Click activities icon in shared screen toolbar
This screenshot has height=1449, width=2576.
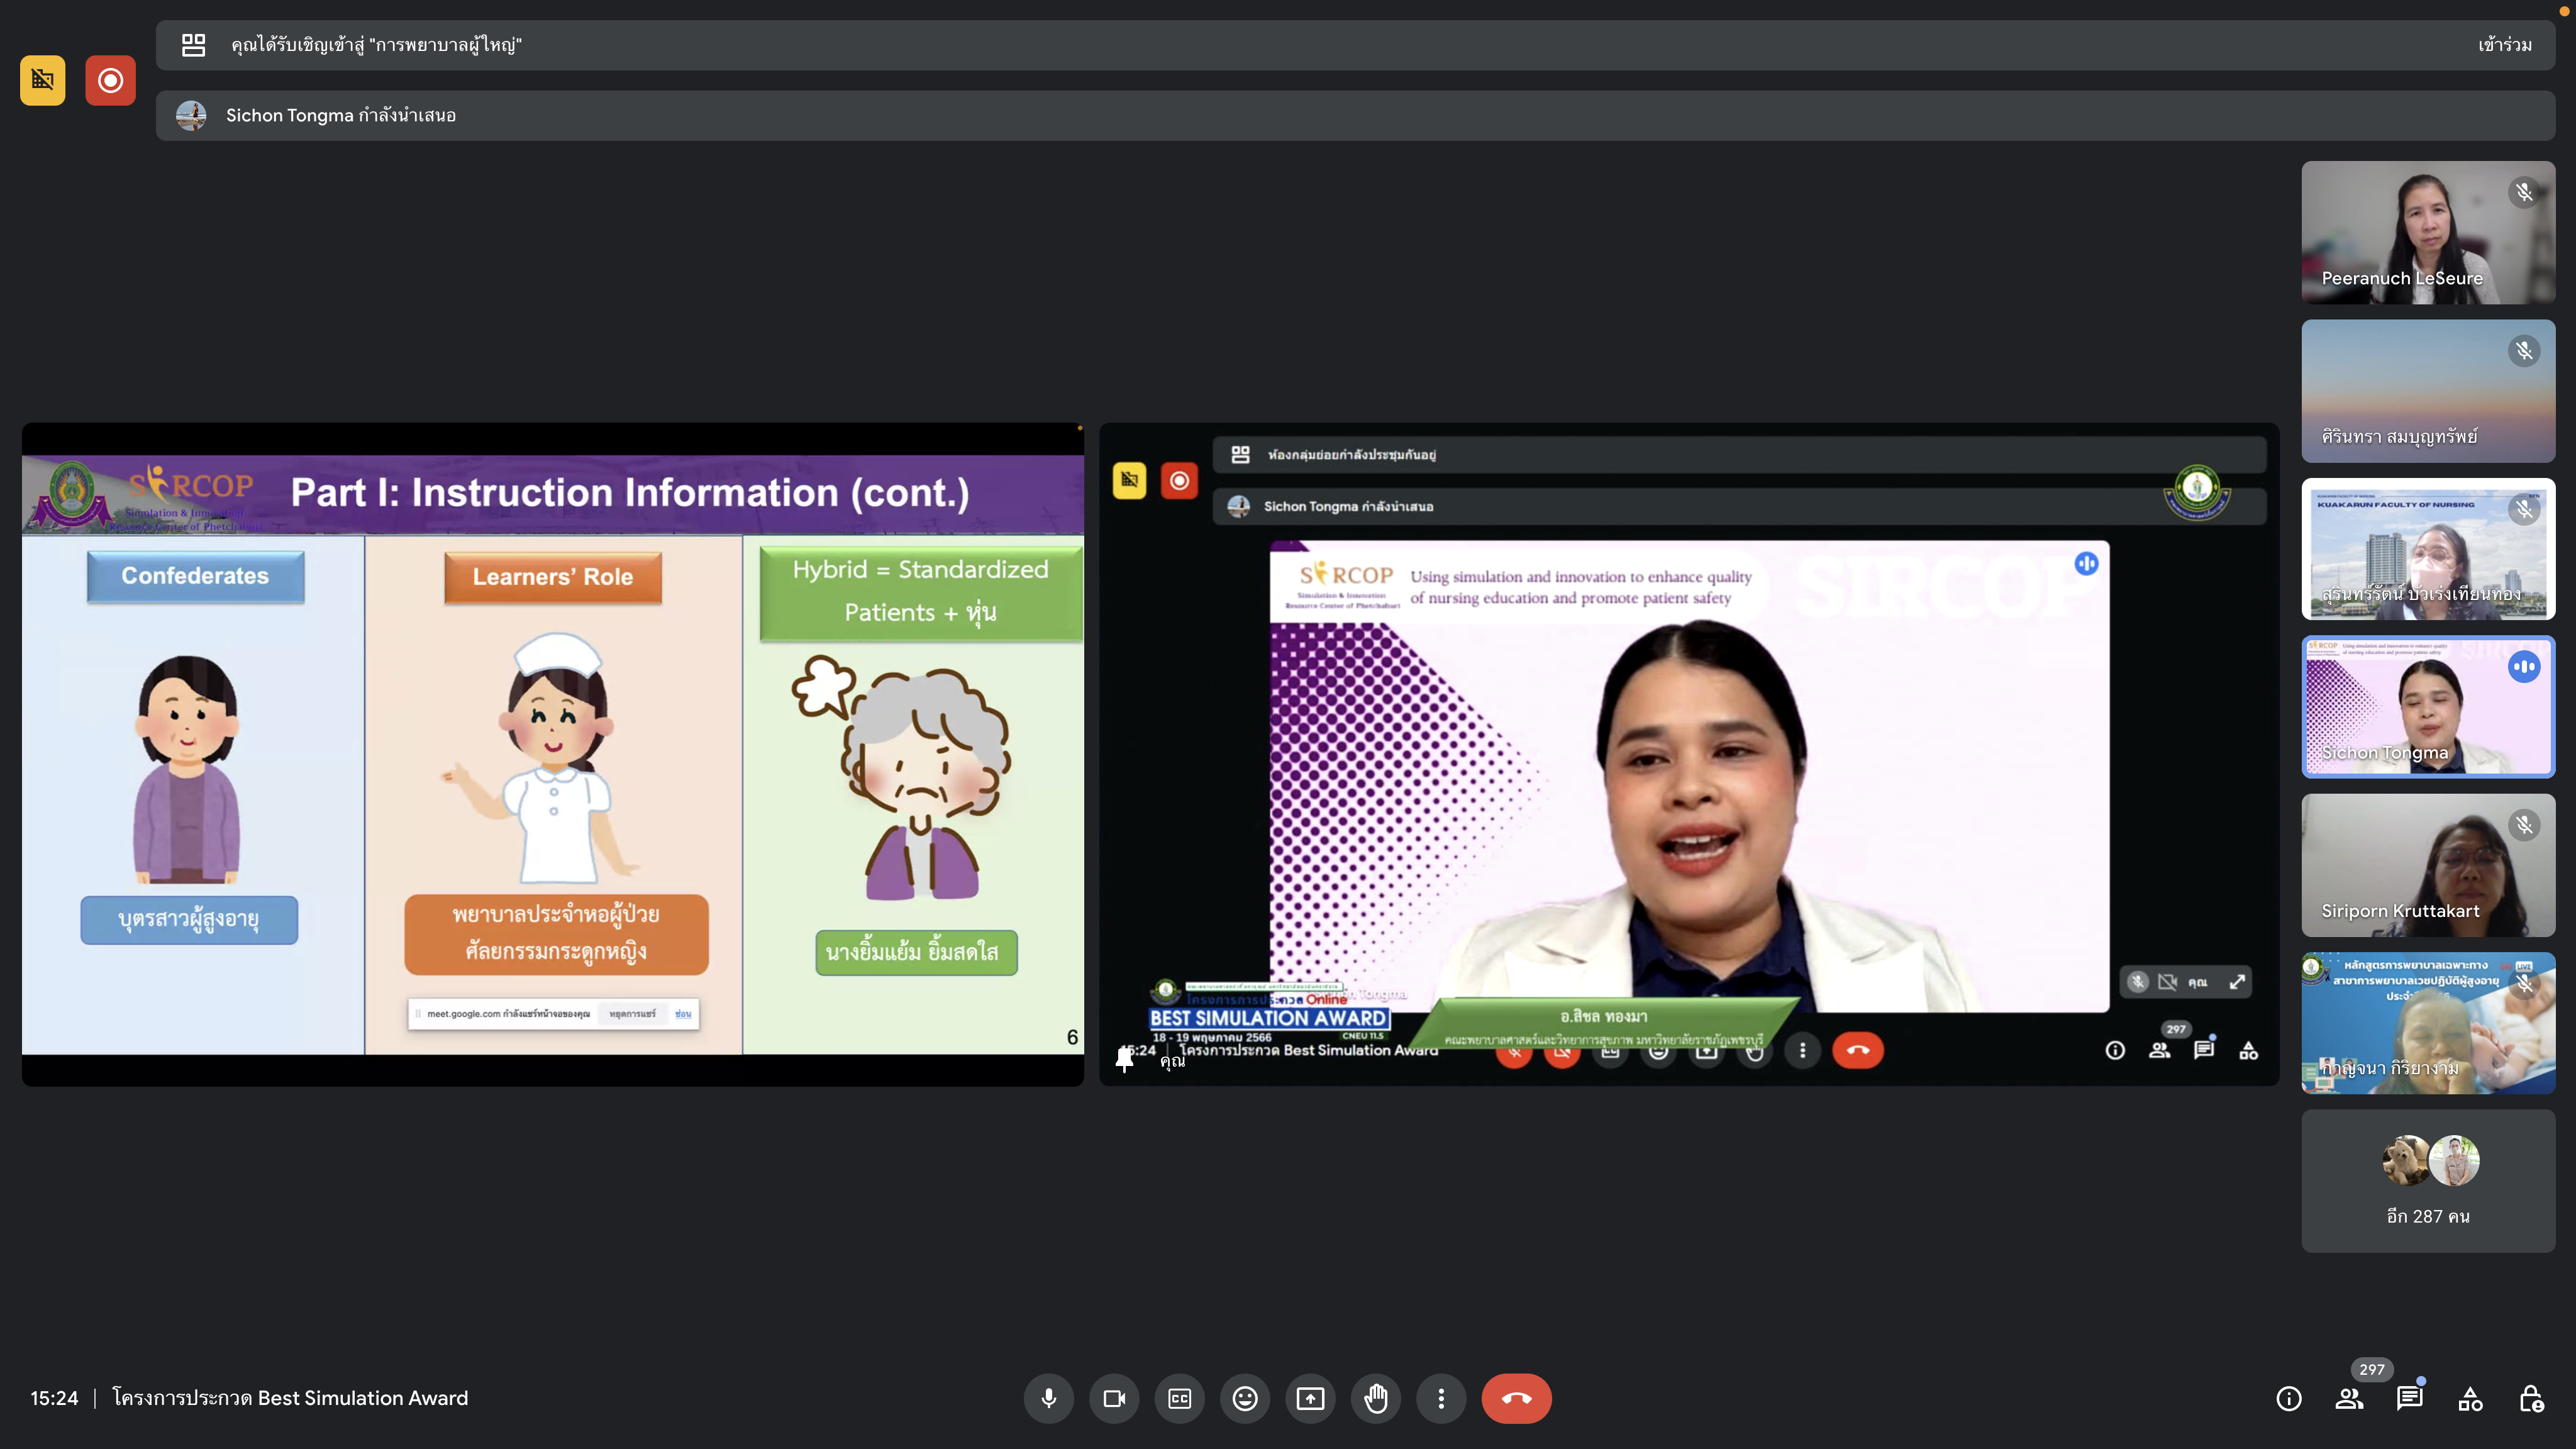2249,1050
